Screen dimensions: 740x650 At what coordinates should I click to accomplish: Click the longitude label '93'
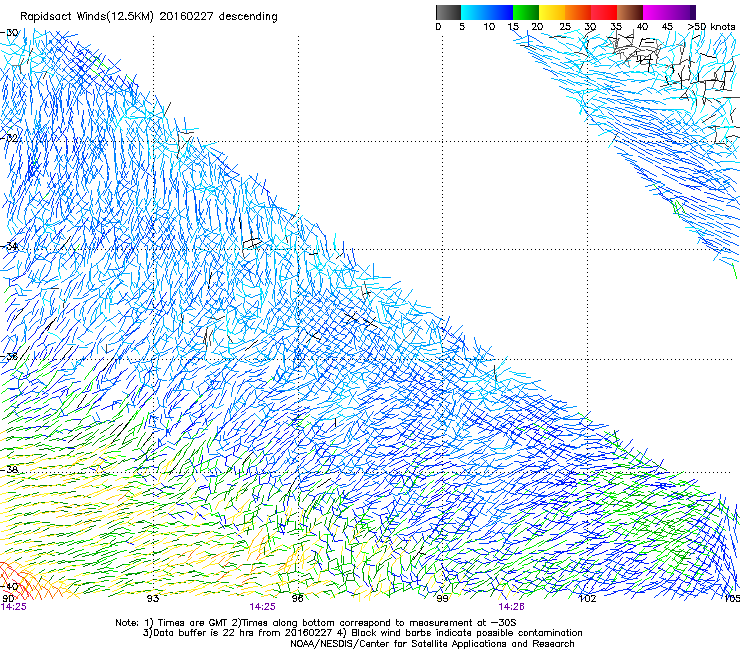(x=153, y=599)
